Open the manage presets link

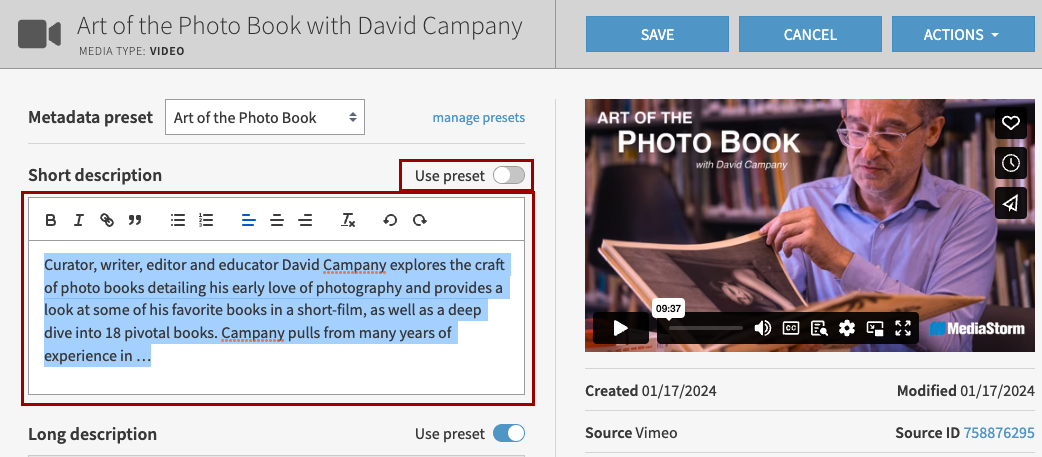coord(478,118)
